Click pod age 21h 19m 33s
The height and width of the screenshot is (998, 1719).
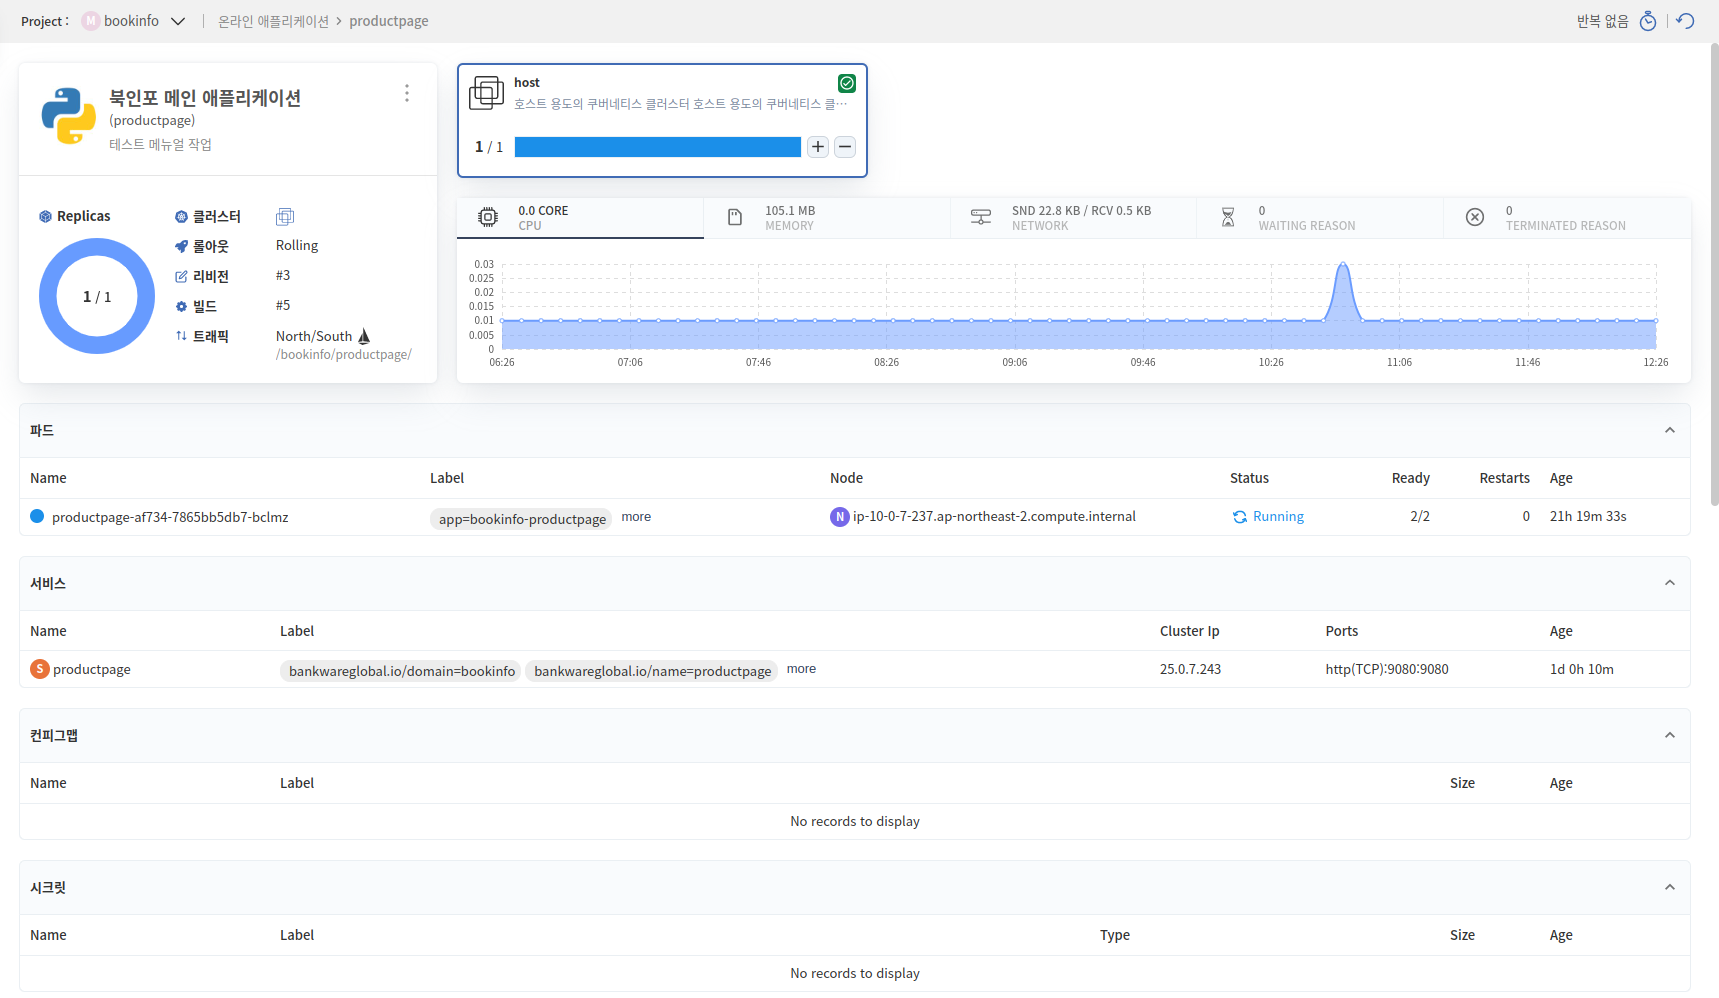[1588, 516]
